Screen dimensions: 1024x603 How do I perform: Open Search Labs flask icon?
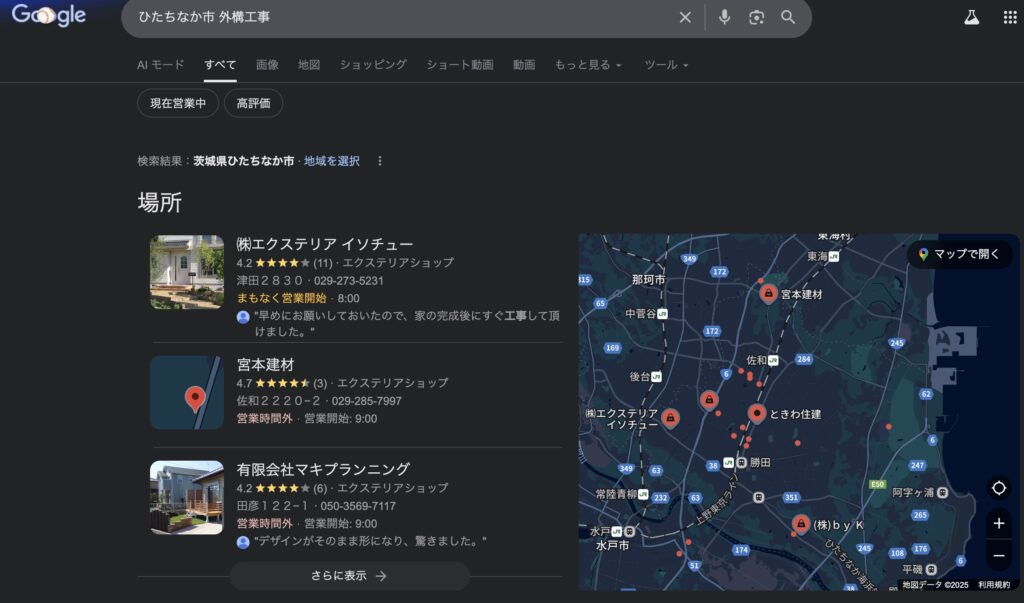pyautogui.click(x=972, y=18)
